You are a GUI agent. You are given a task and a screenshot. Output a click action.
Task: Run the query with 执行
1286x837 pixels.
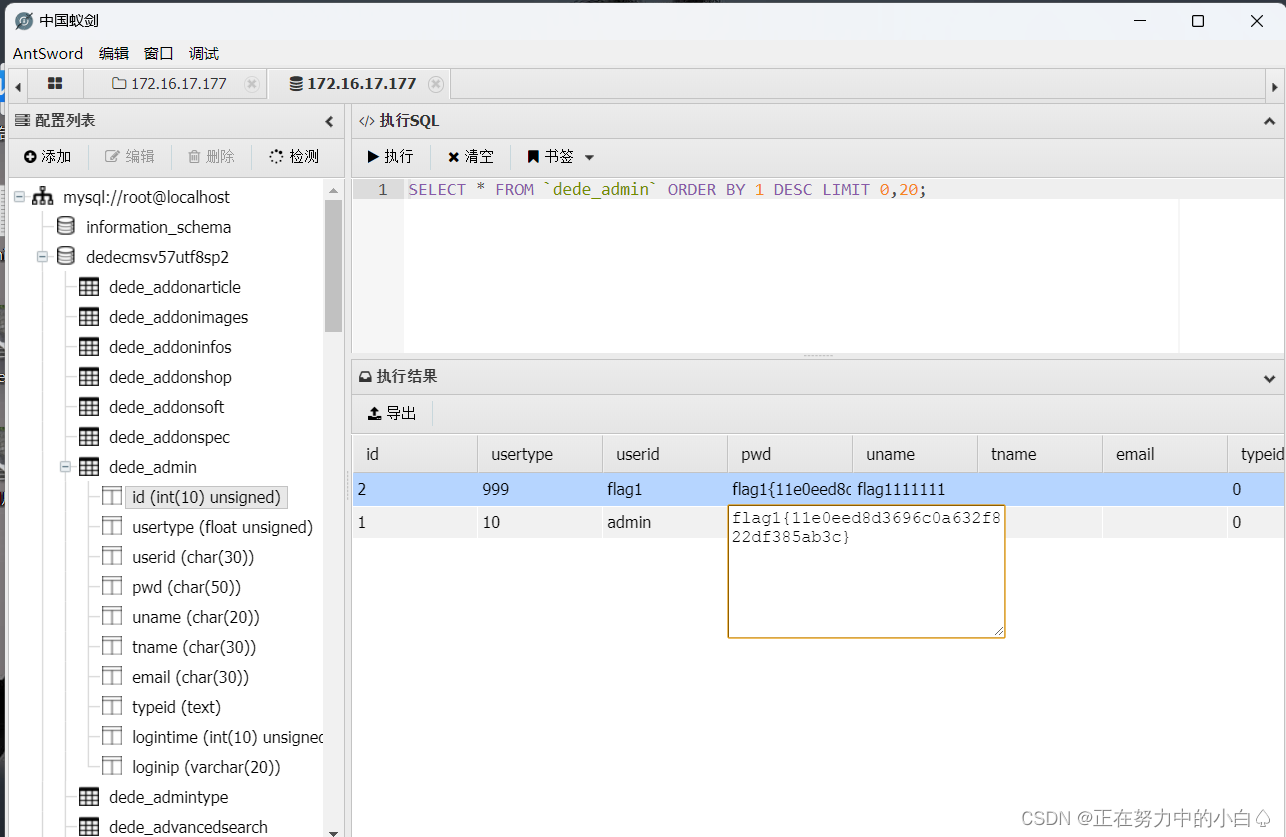pos(390,157)
